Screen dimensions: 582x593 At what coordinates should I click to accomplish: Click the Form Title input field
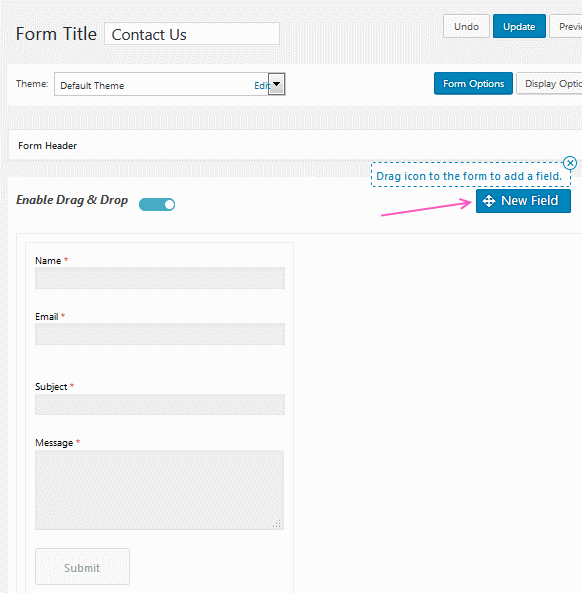point(192,34)
